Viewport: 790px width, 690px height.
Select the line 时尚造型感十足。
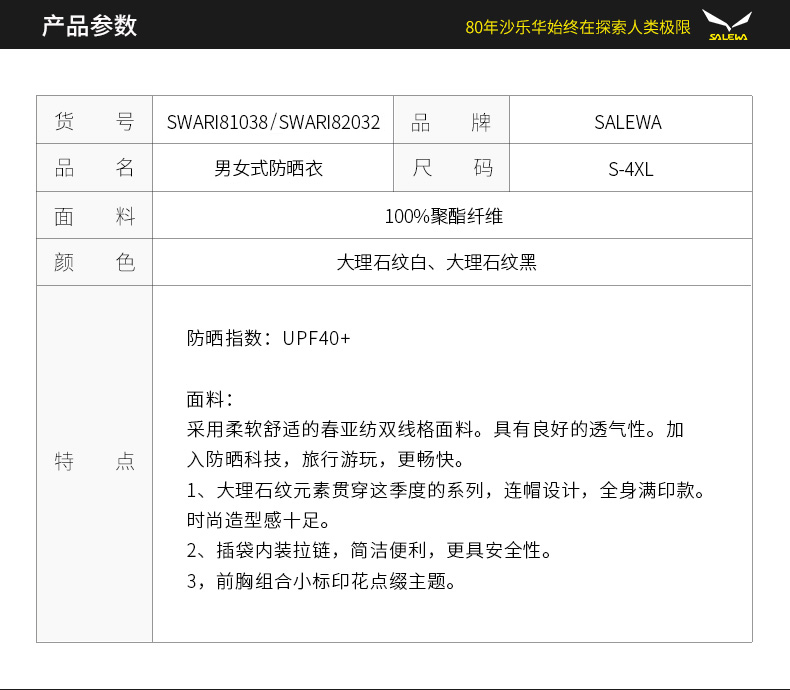click(x=259, y=520)
